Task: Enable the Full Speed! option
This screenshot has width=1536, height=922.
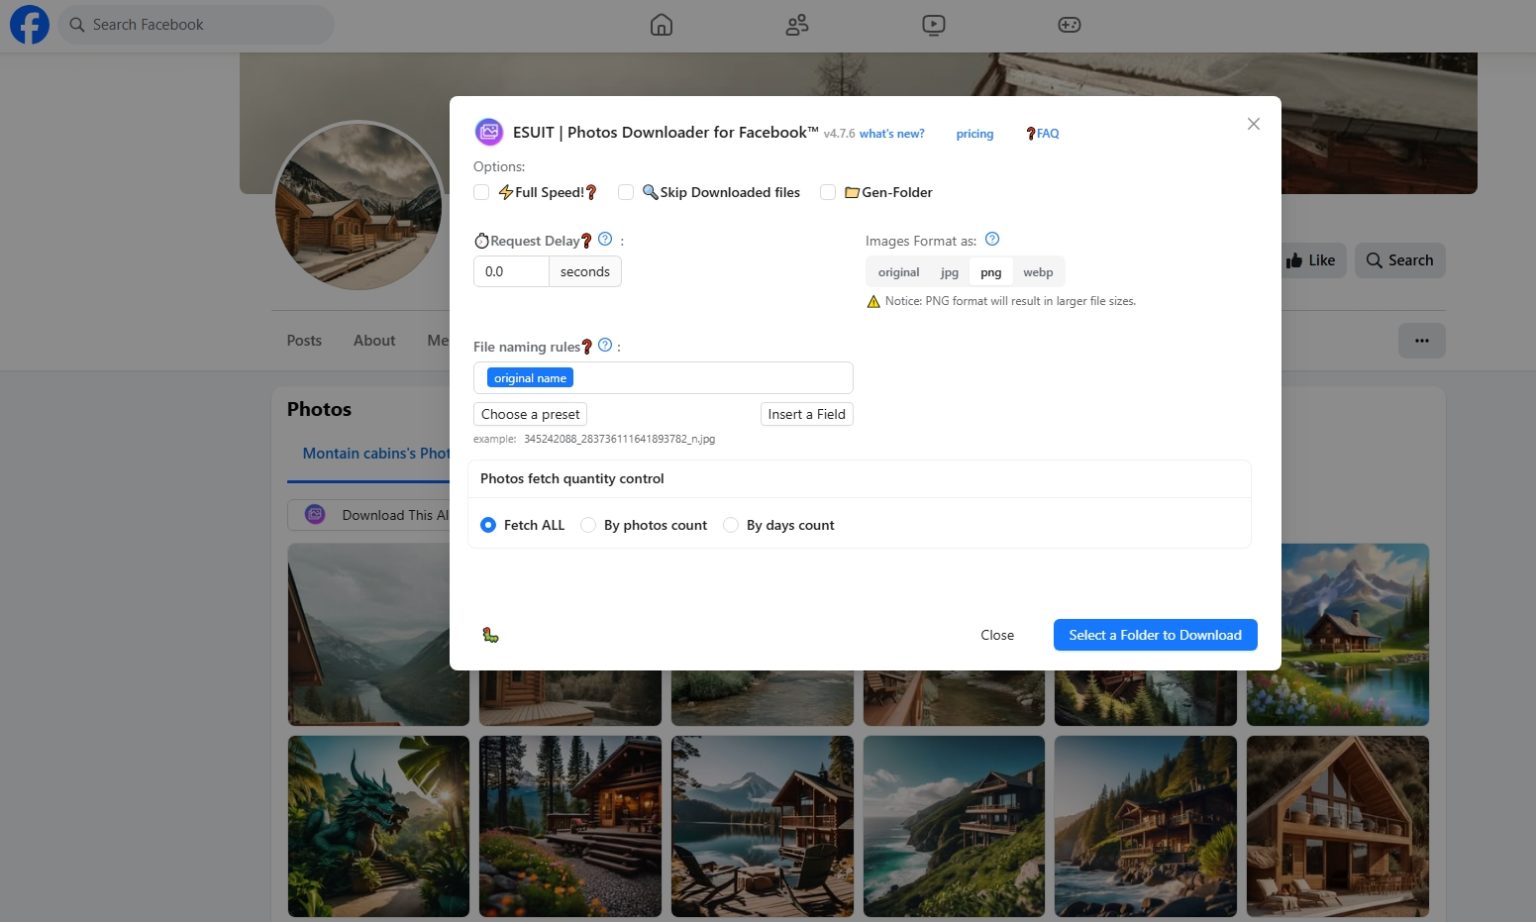Action: pos(481,192)
